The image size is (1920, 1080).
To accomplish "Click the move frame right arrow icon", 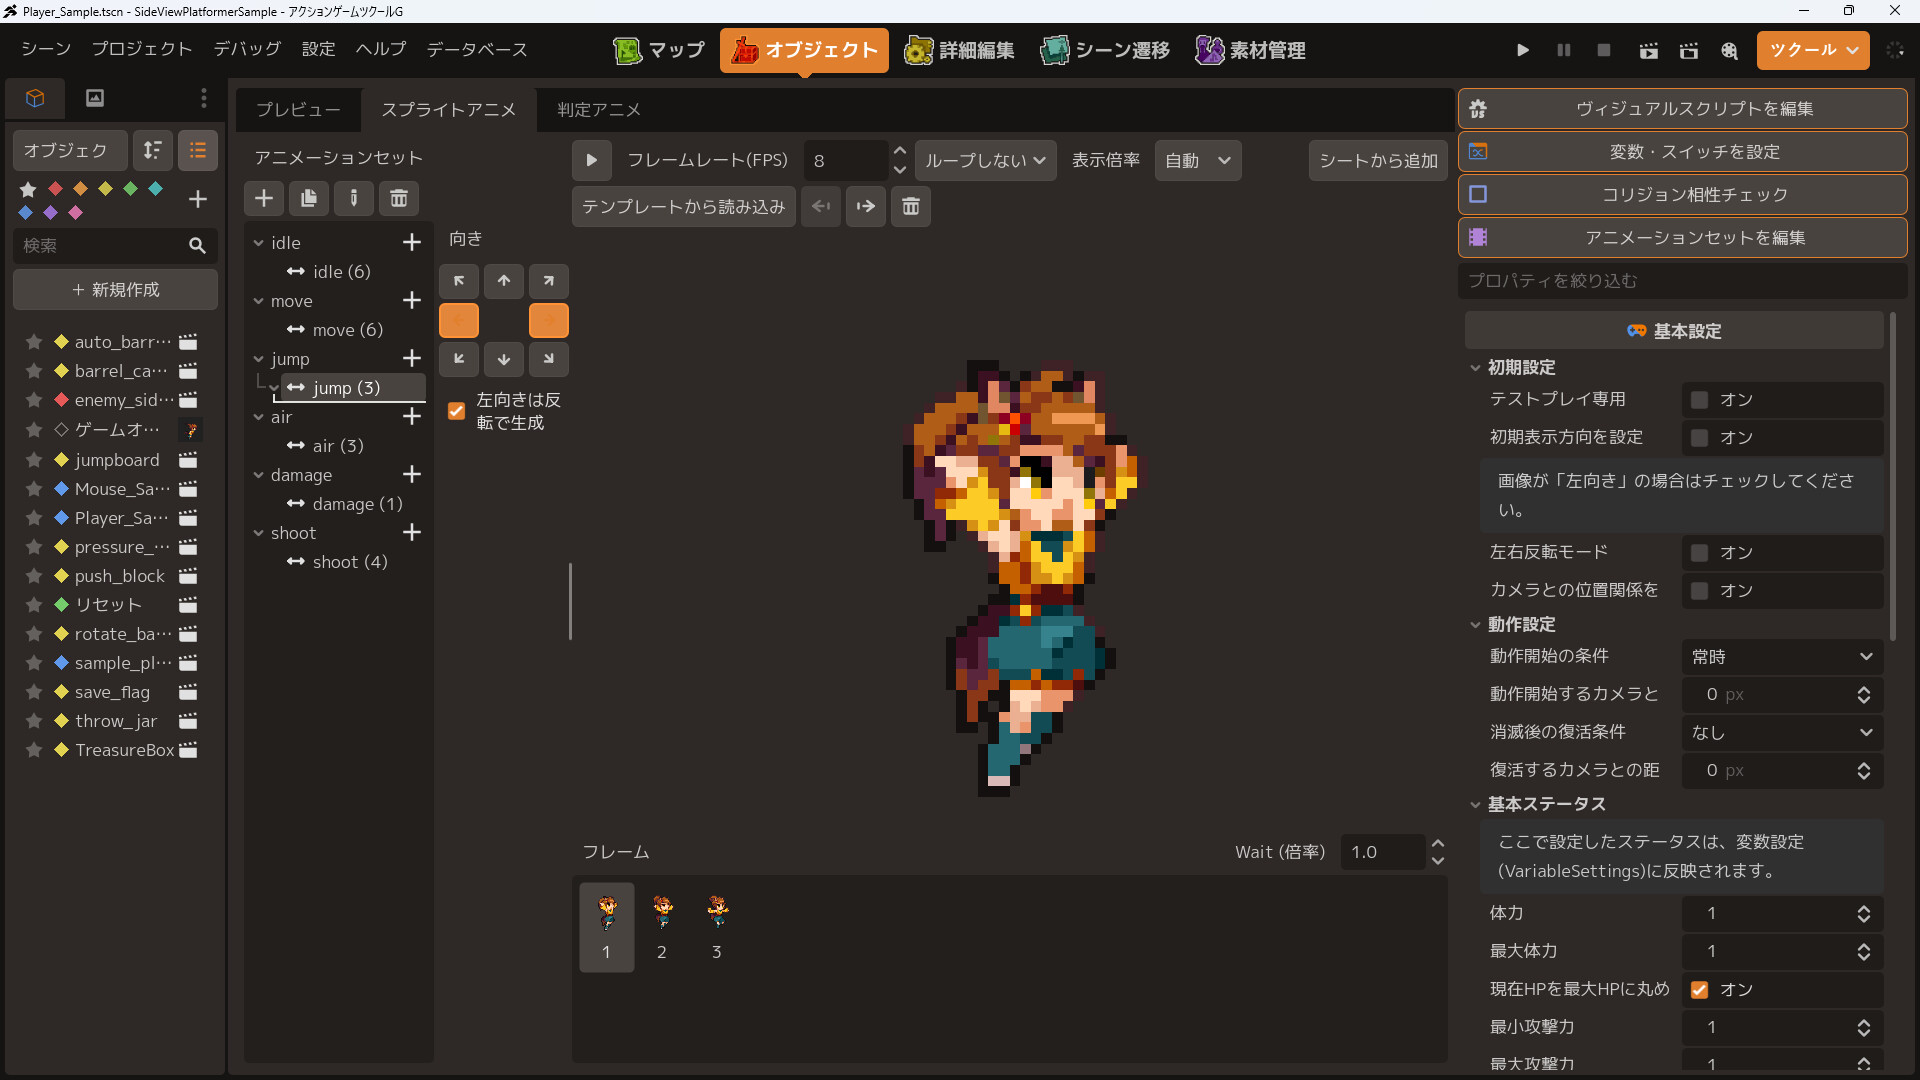I will point(866,206).
